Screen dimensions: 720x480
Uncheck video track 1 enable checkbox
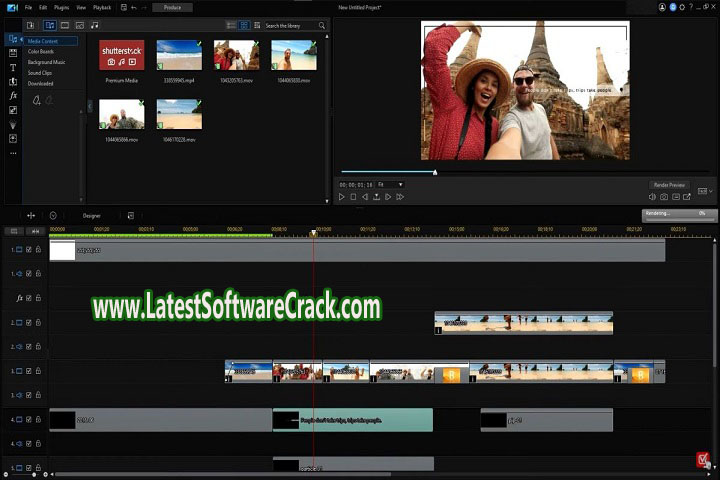click(29, 250)
